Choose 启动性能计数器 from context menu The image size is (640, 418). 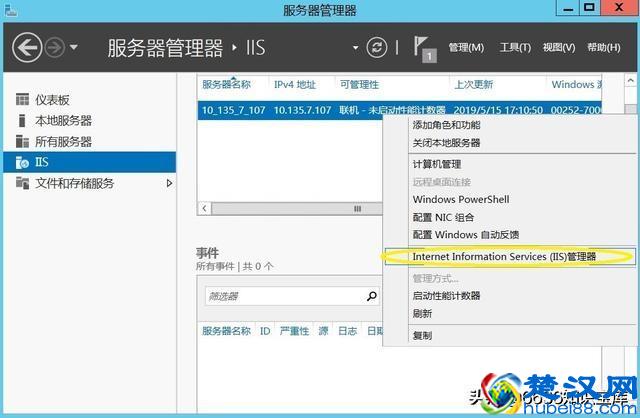click(x=446, y=296)
